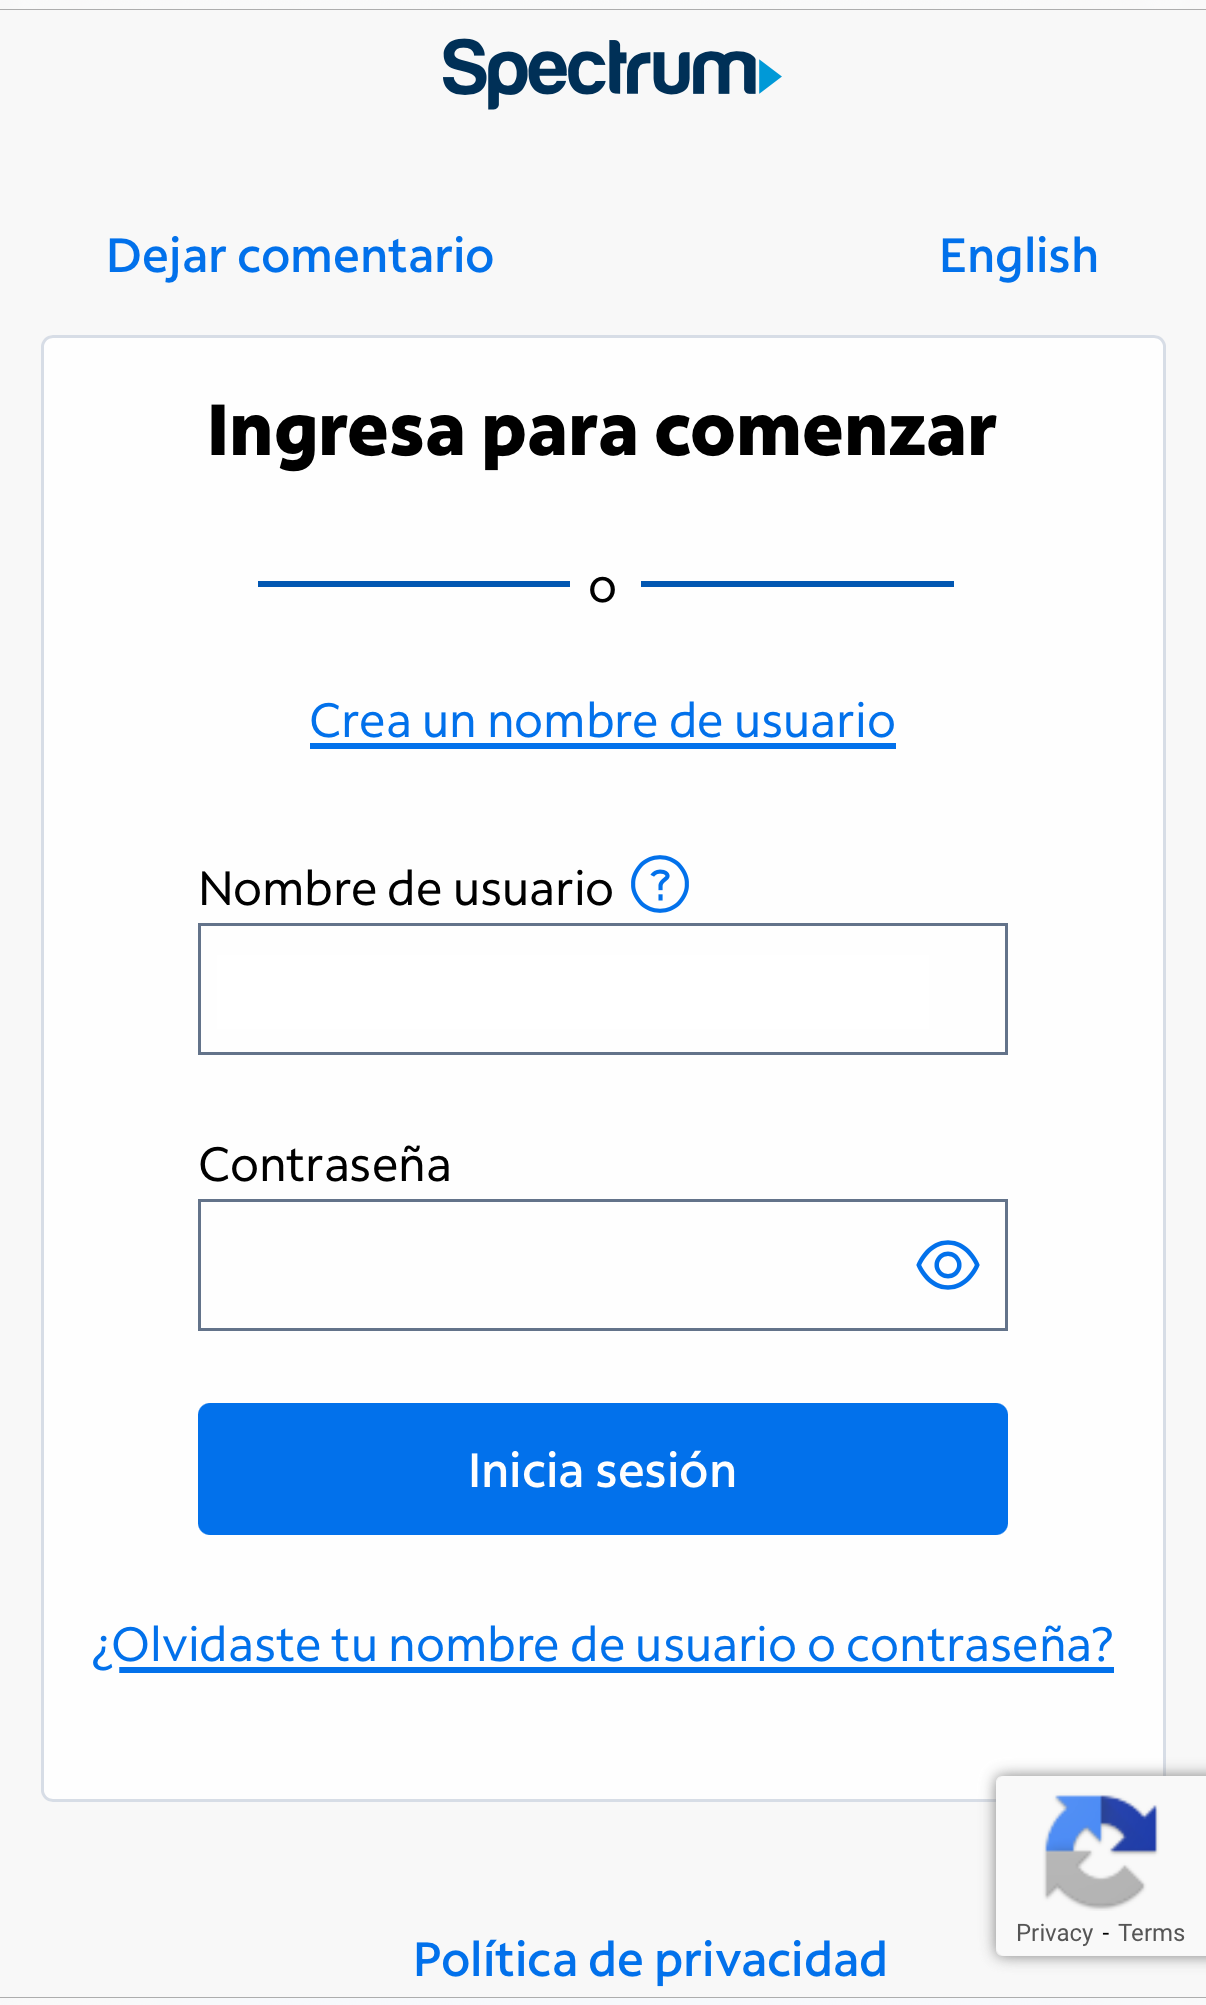This screenshot has height=2005, width=1206.
Task: Open the Dejar comentario link
Action: click(x=300, y=256)
